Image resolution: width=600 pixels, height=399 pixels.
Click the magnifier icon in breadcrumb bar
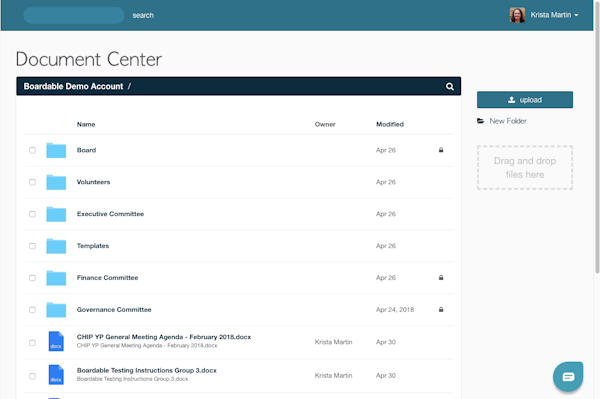(x=450, y=86)
